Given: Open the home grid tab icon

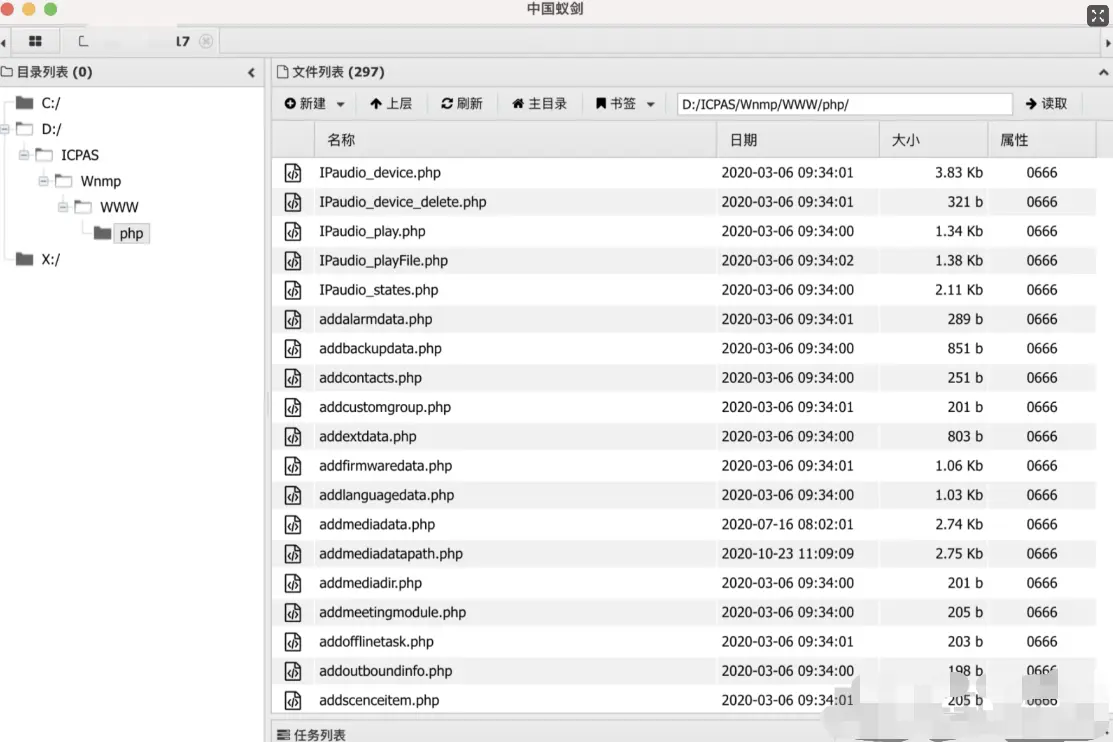Looking at the screenshot, I should click(35, 41).
